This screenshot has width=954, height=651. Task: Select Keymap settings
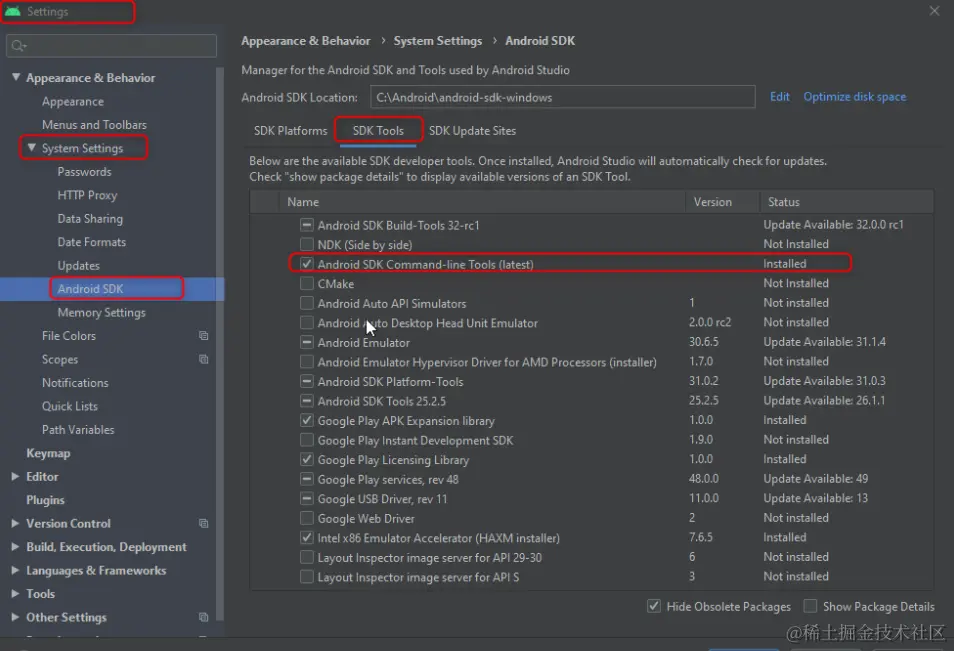click(x=48, y=453)
